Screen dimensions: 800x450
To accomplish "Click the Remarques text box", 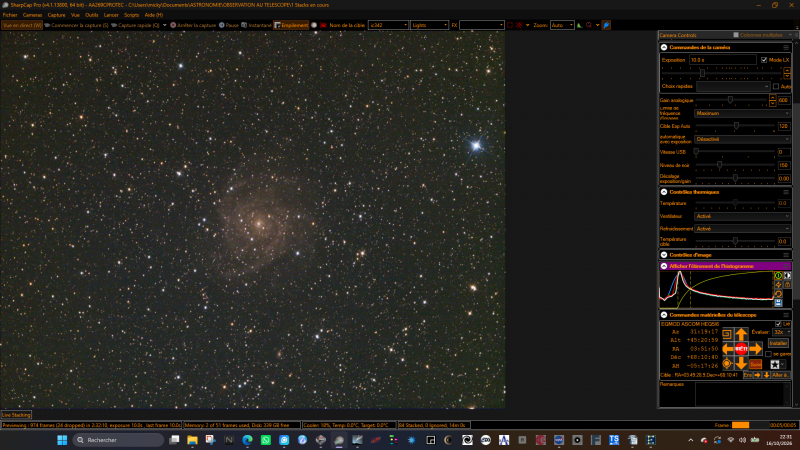I will pos(743,394).
